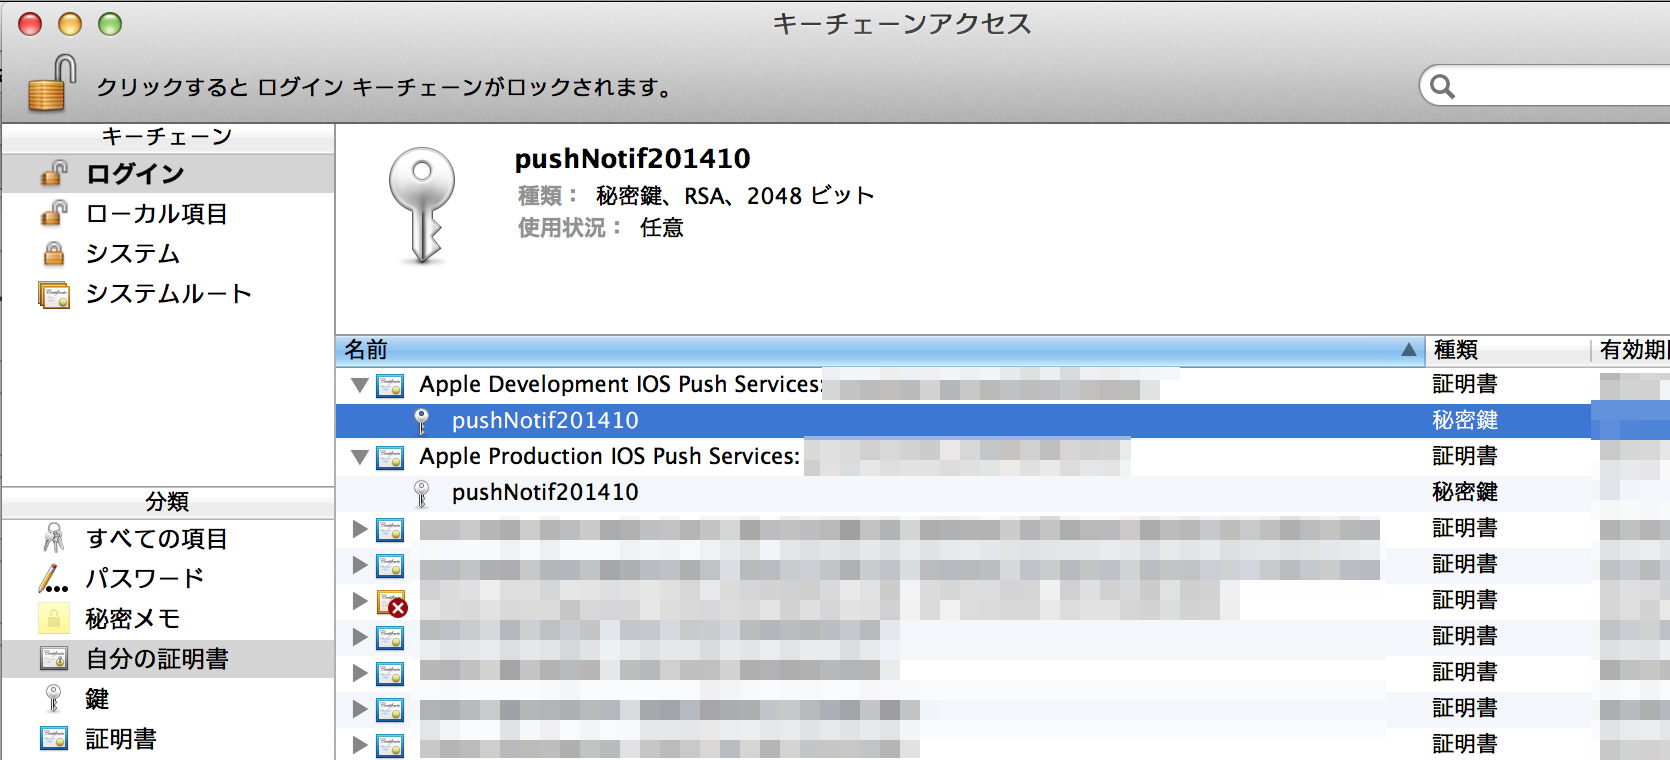Click the 鍵 key icon in sidebar
This screenshot has height=760, width=1670.
(x=54, y=698)
